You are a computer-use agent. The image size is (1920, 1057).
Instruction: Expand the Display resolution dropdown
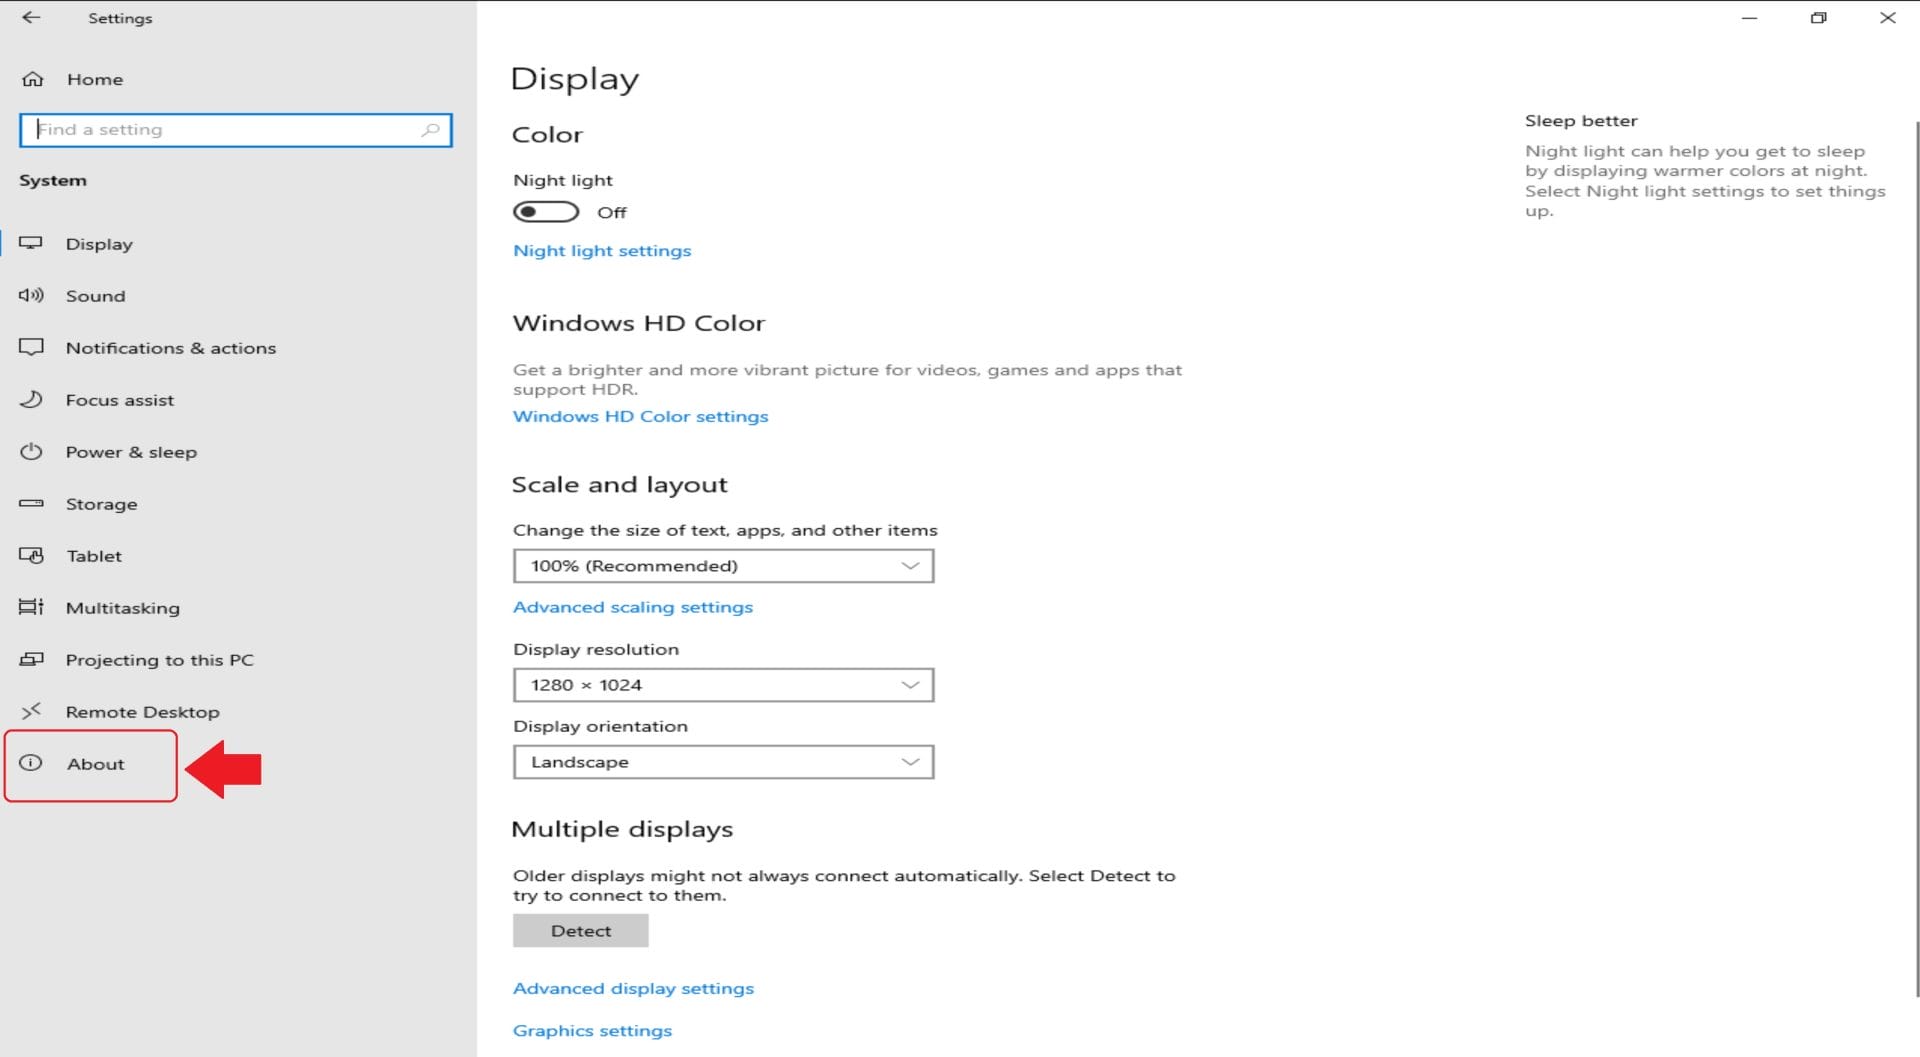click(x=722, y=685)
